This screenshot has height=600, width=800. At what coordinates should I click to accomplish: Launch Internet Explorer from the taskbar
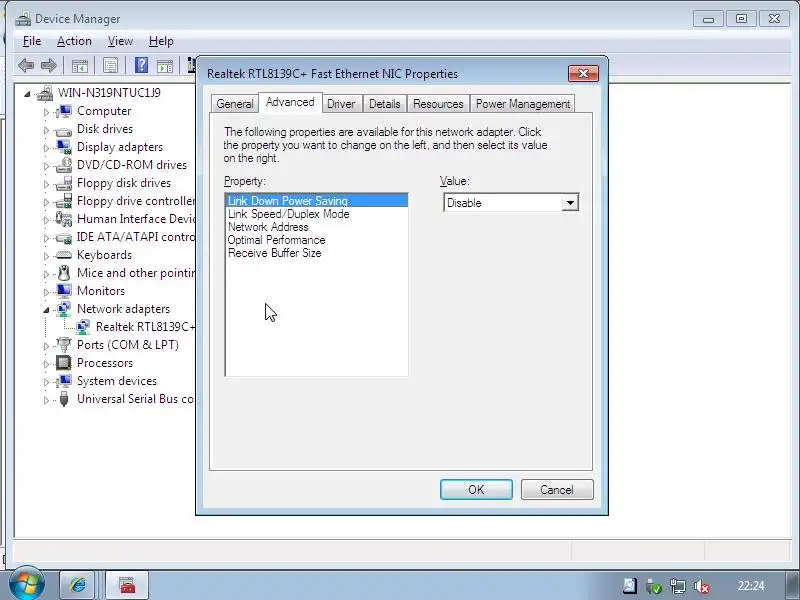(77, 585)
